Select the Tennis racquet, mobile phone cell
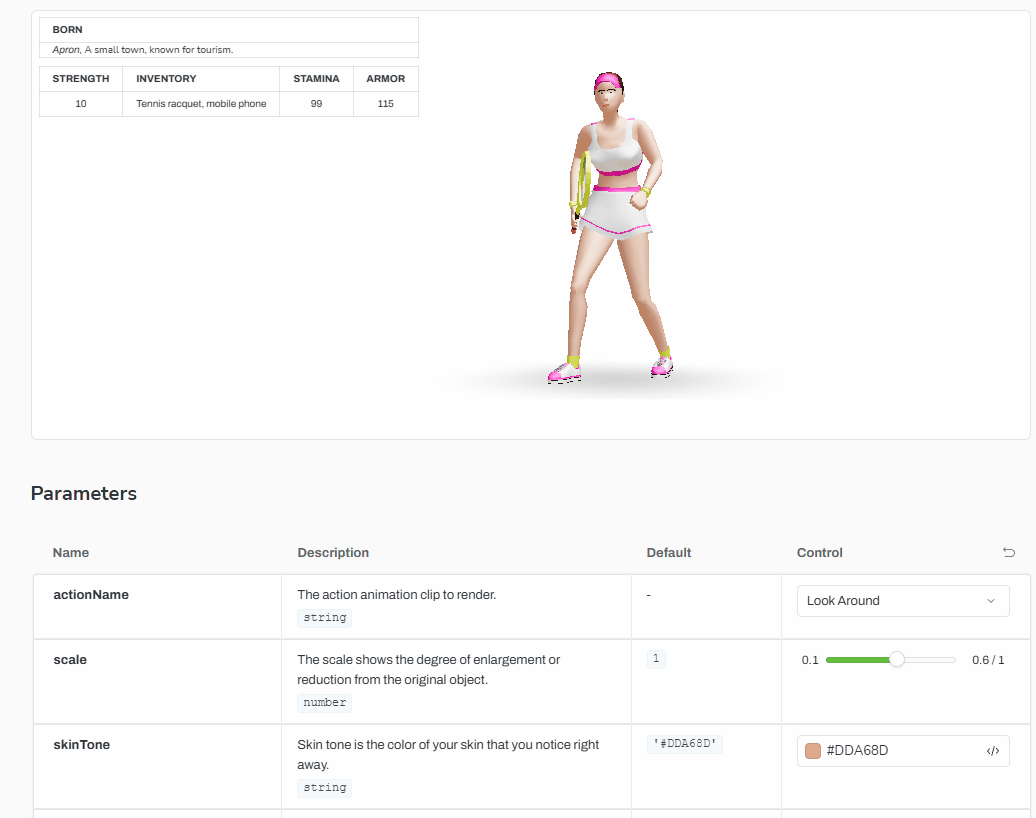 pyautogui.click(x=201, y=104)
